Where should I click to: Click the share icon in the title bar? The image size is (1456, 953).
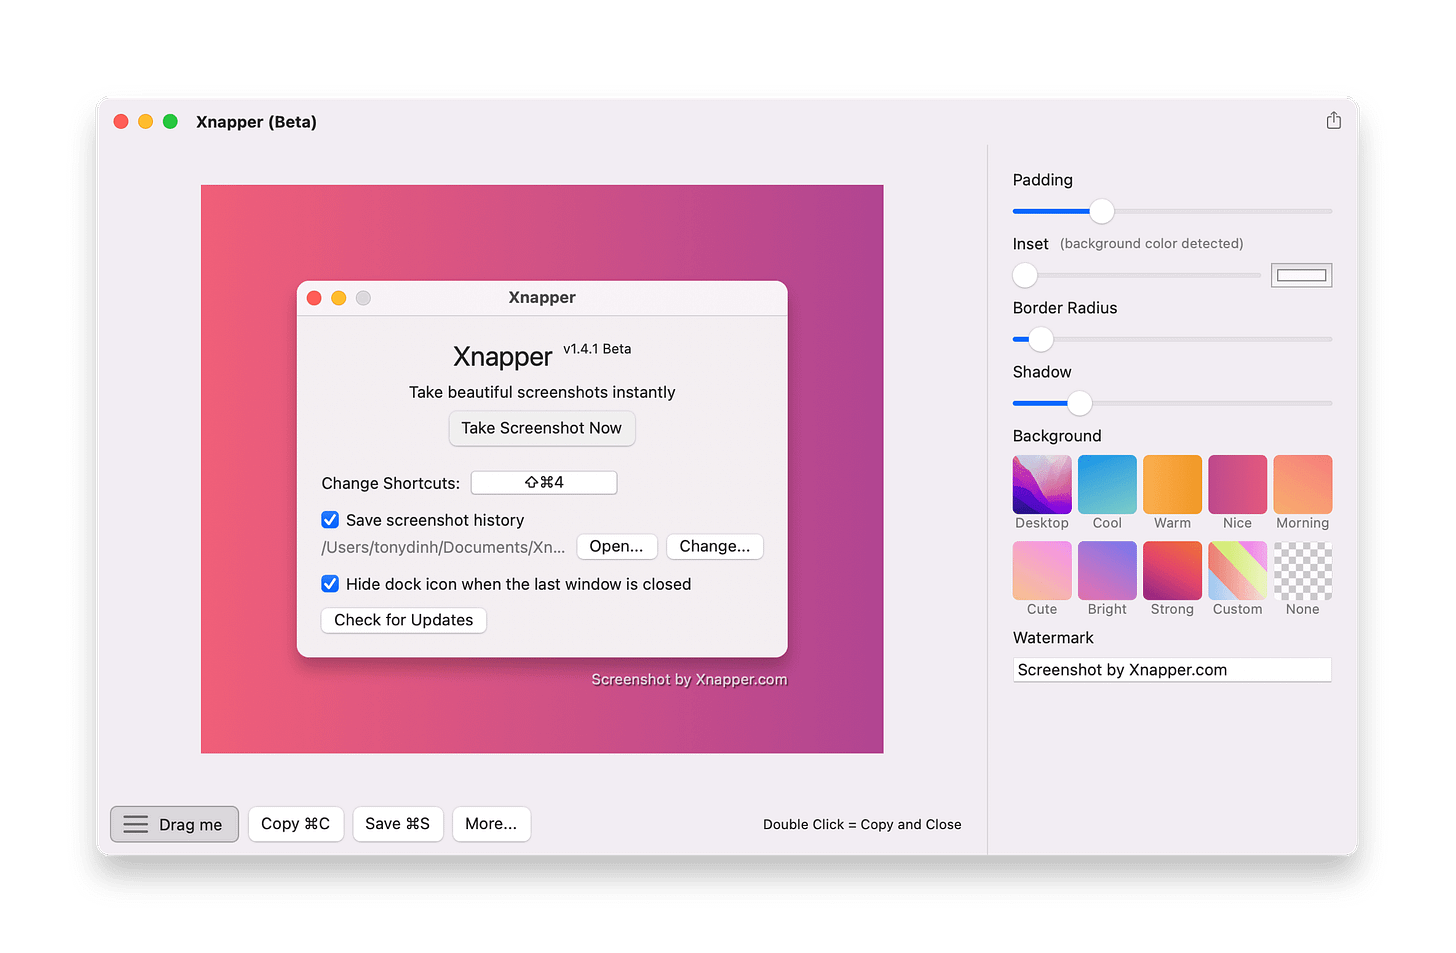(x=1333, y=121)
